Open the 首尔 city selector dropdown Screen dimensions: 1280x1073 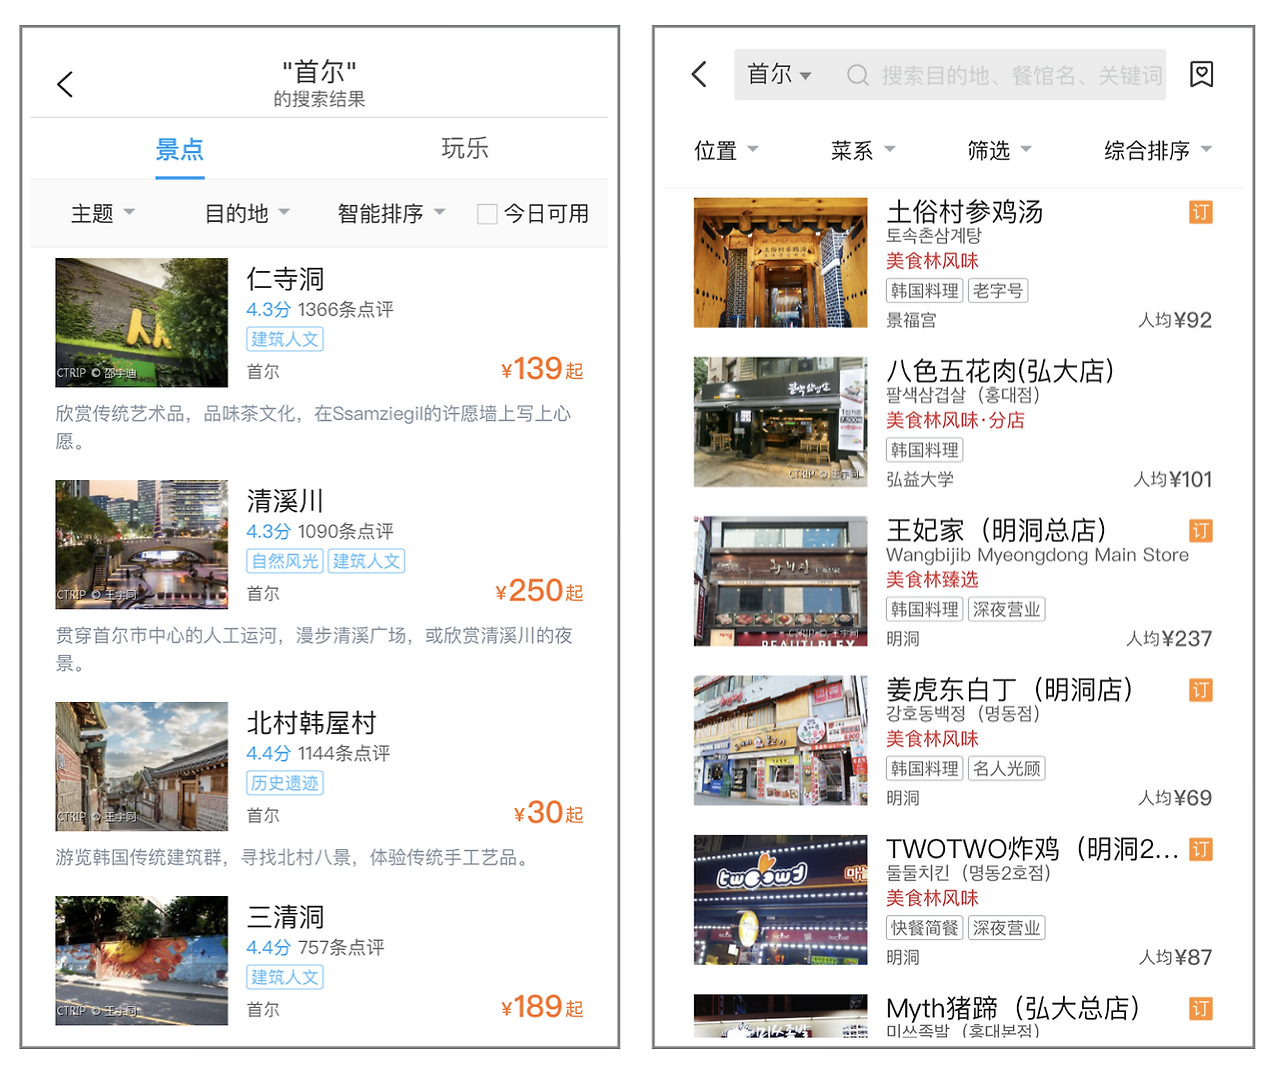point(779,75)
